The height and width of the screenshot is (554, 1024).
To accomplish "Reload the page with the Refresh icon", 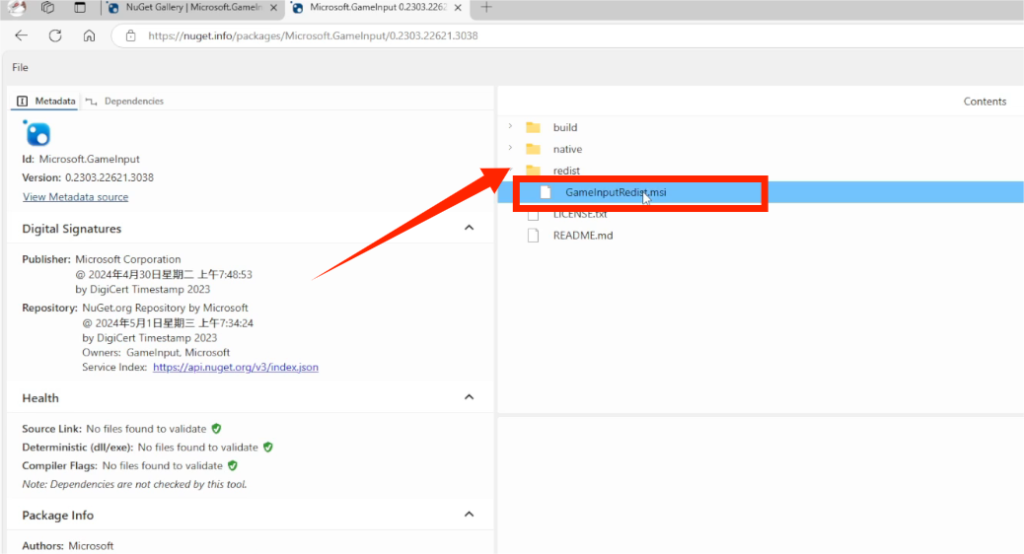I will [55, 35].
